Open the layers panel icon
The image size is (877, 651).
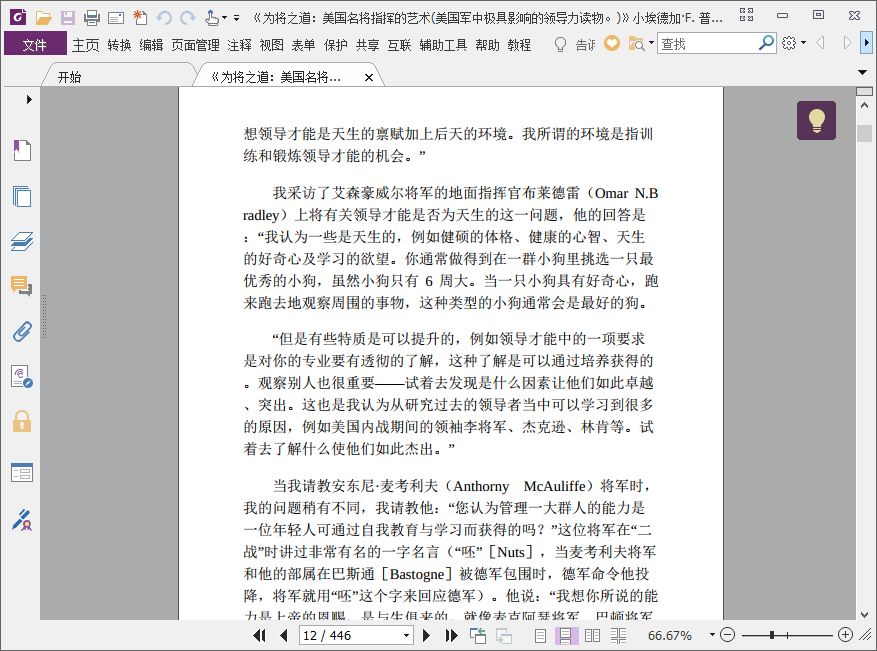22,241
